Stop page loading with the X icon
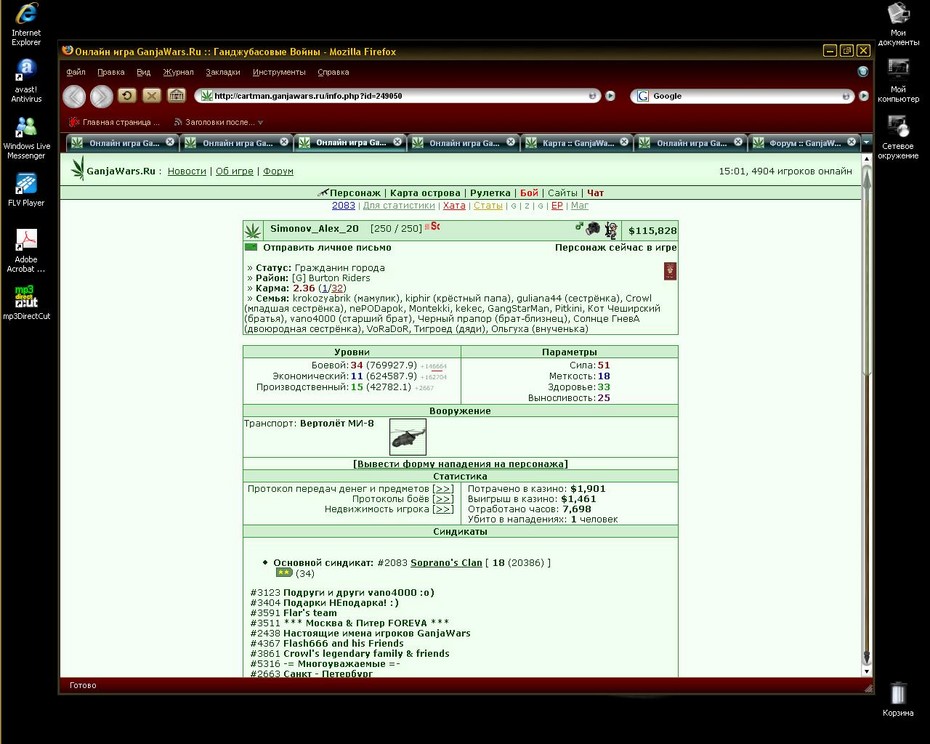The image size is (930, 744). click(x=152, y=95)
